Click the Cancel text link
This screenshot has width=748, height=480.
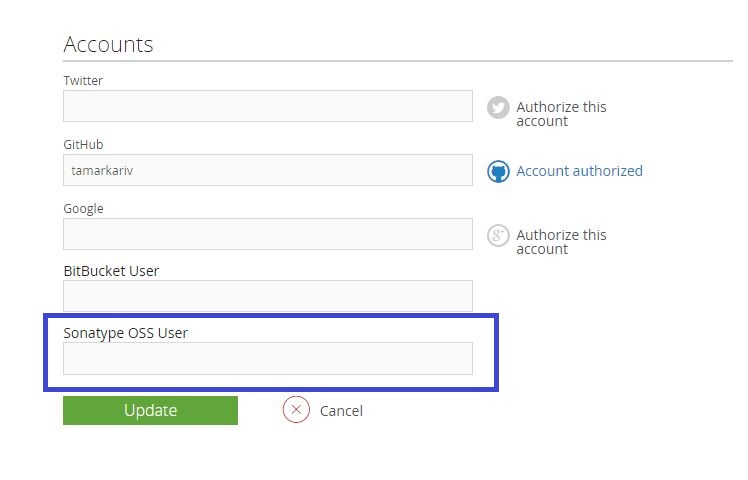pos(341,411)
